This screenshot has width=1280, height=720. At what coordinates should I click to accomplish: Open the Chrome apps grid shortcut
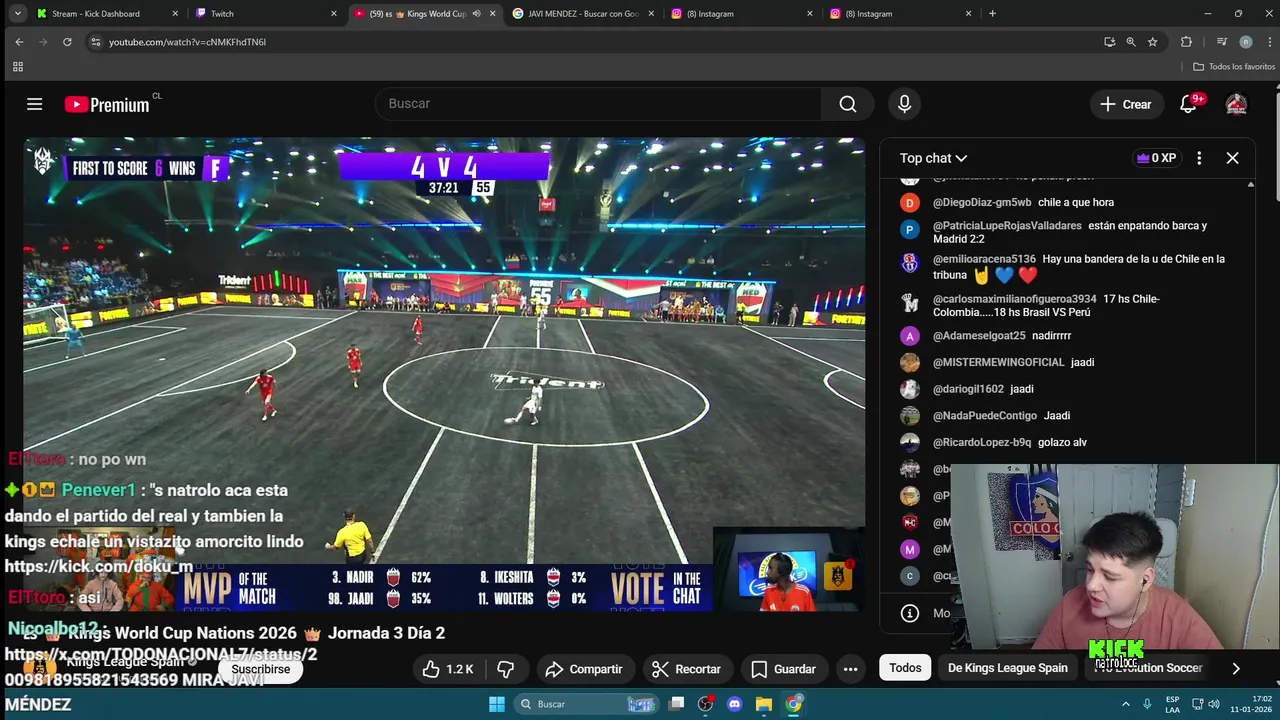(x=17, y=67)
